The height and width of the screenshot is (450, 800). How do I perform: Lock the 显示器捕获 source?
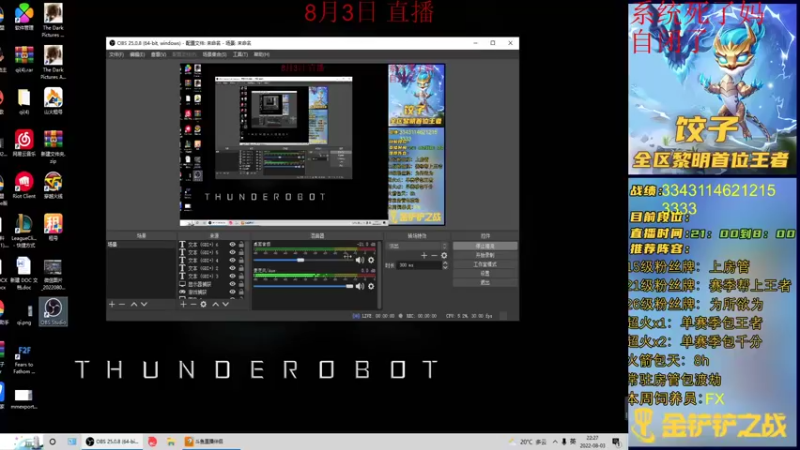click(x=241, y=284)
